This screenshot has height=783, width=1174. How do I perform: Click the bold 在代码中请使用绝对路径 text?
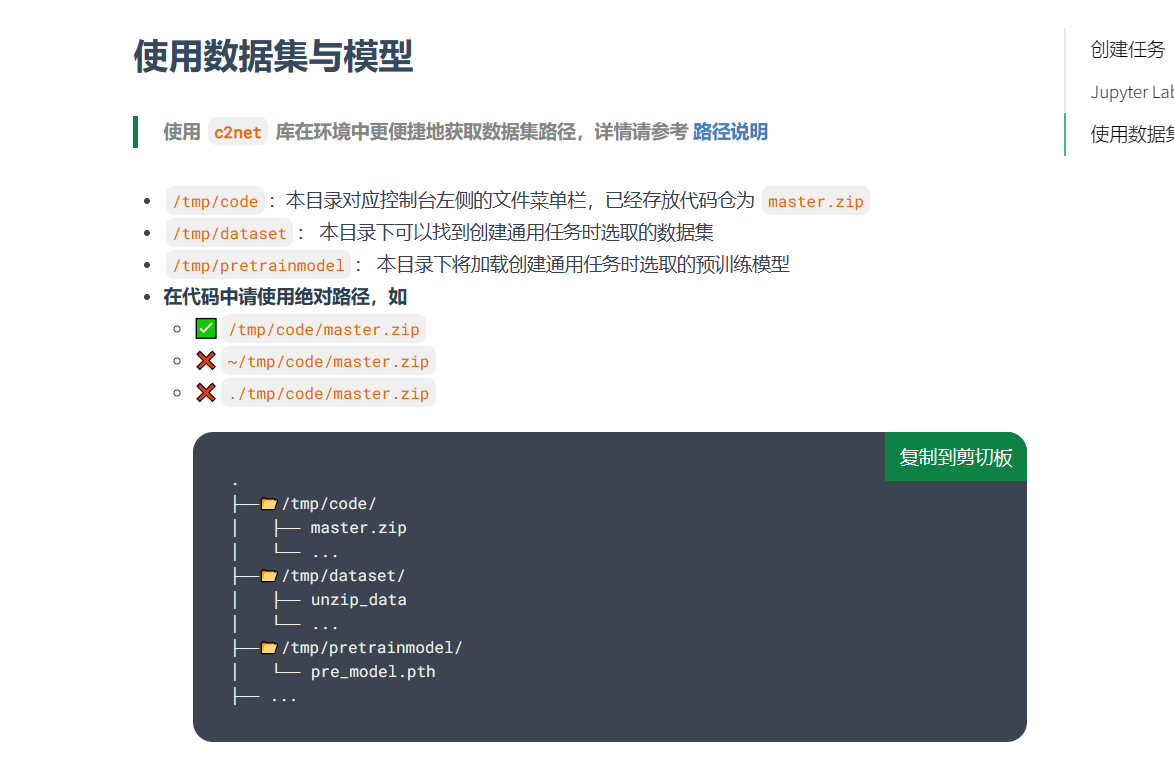[267, 297]
